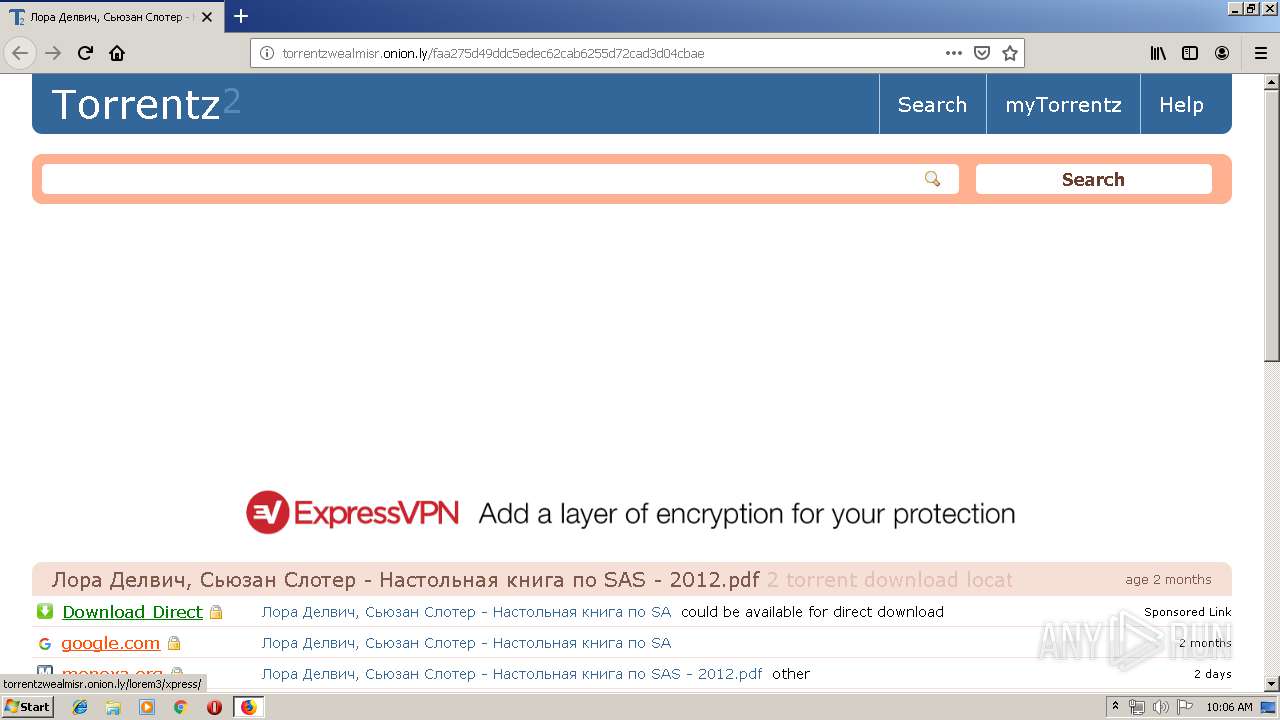This screenshot has width=1280, height=720.
Task: Click the page scrollbar up arrow
Action: (x=1272, y=82)
